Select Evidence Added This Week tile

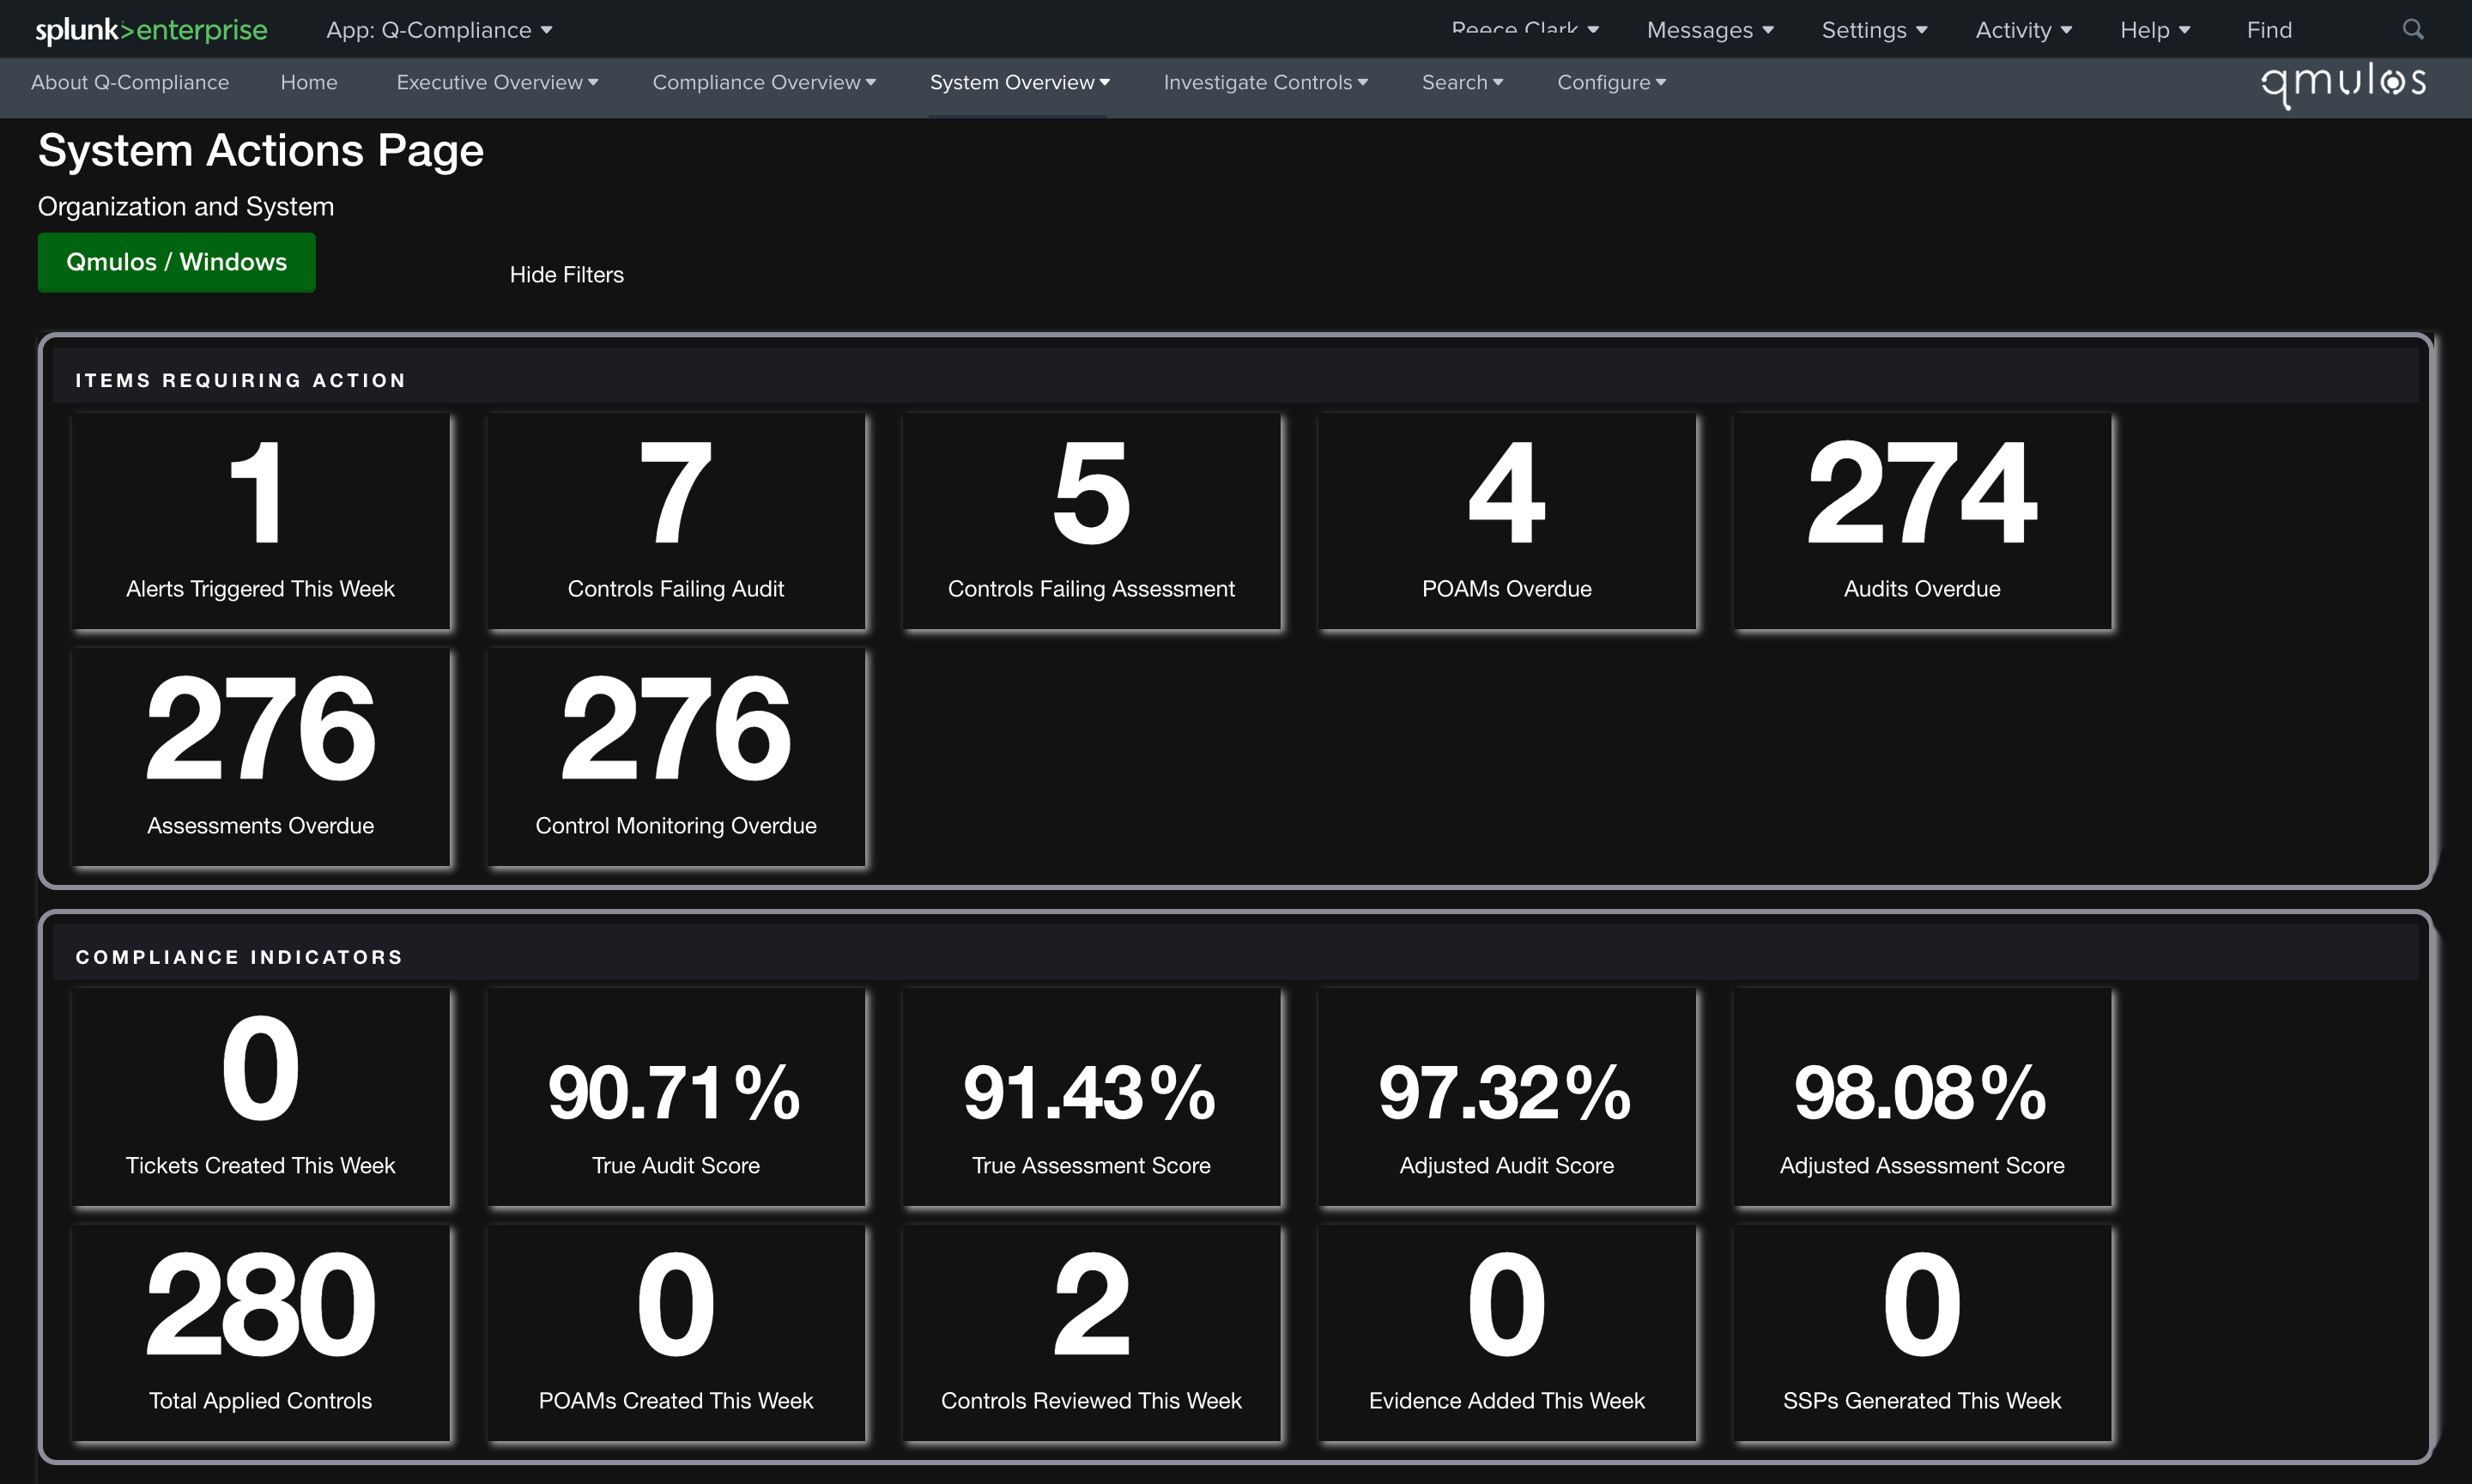coord(1506,1333)
